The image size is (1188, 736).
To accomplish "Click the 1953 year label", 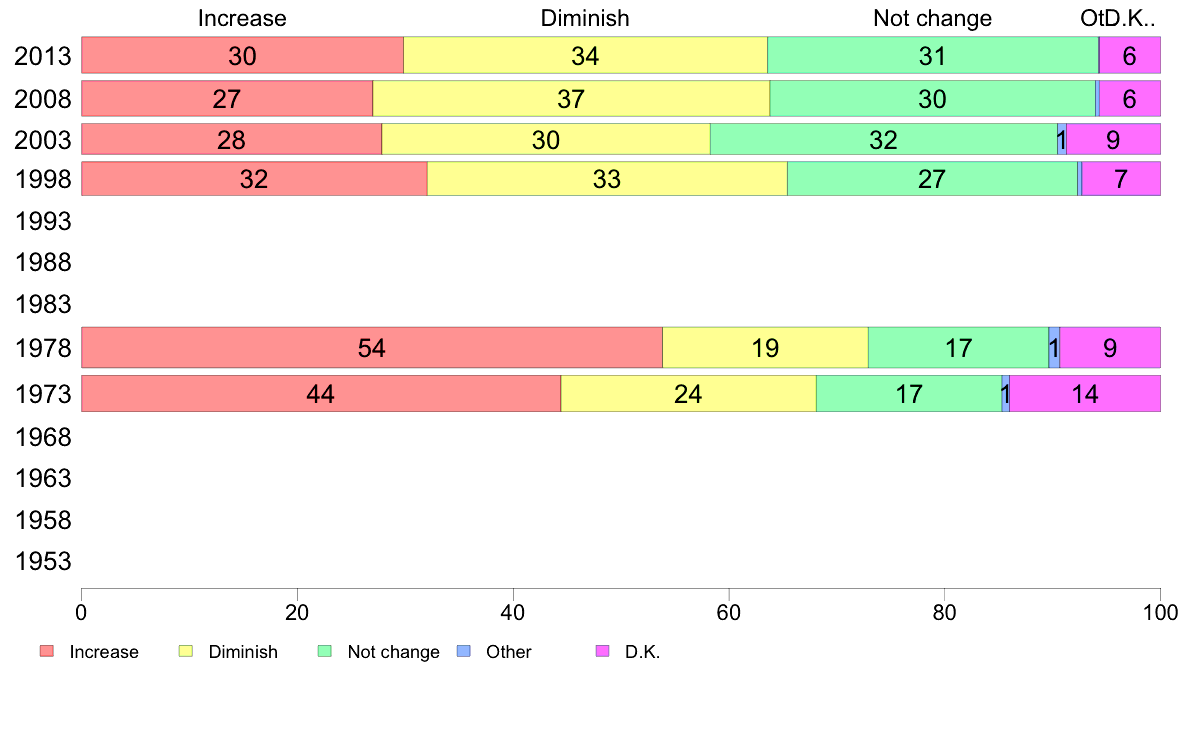I will tap(43, 562).
